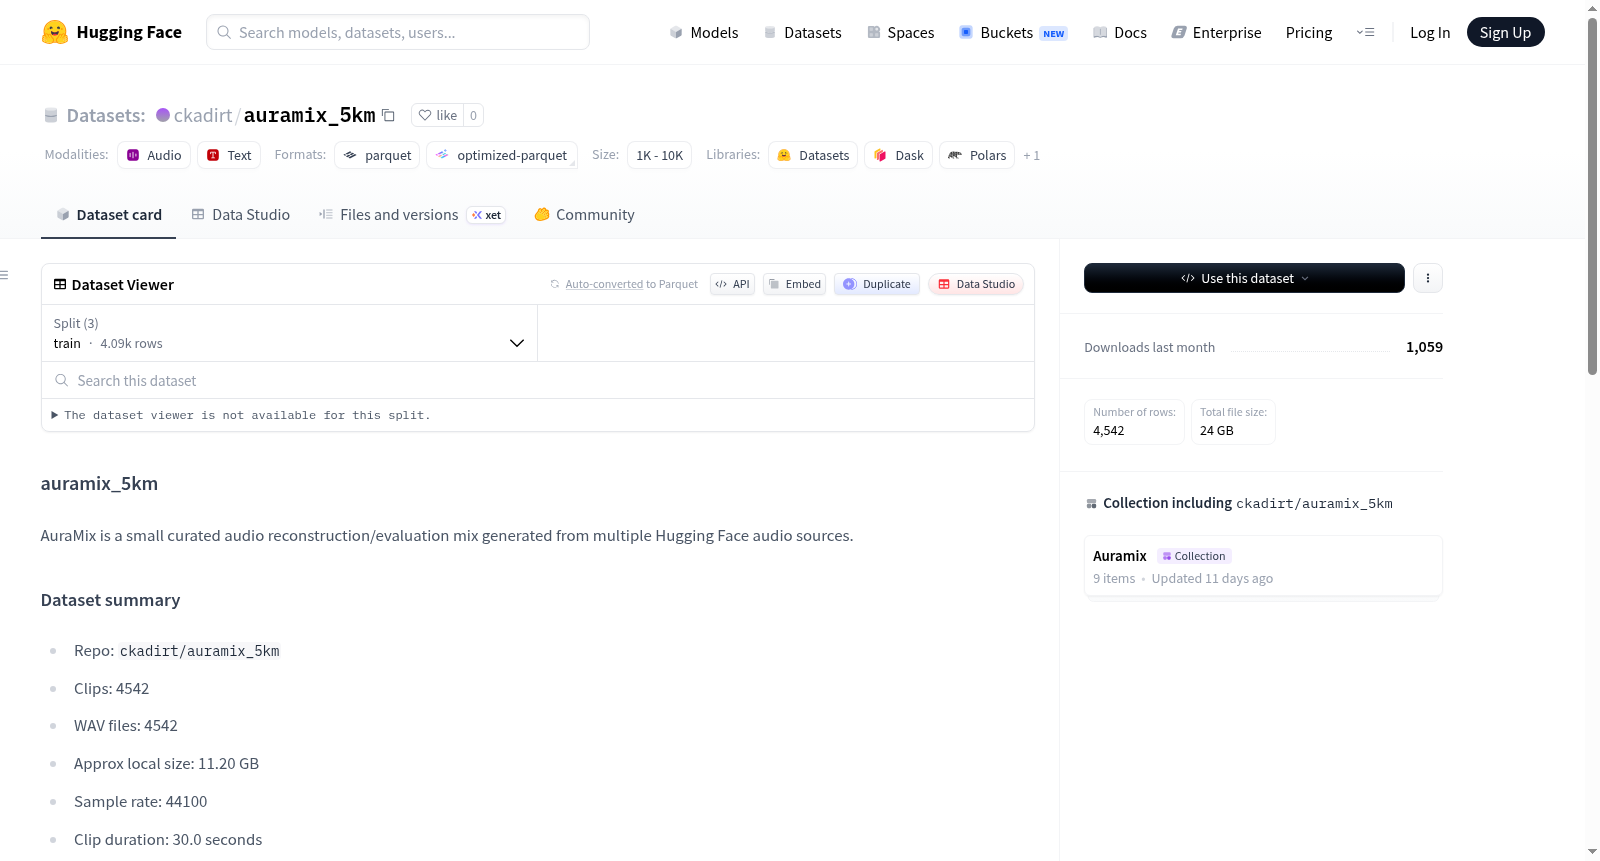Open Spaces in the top navigation
Viewport: 1600px width, 861px height.
click(x=900, y=33)
